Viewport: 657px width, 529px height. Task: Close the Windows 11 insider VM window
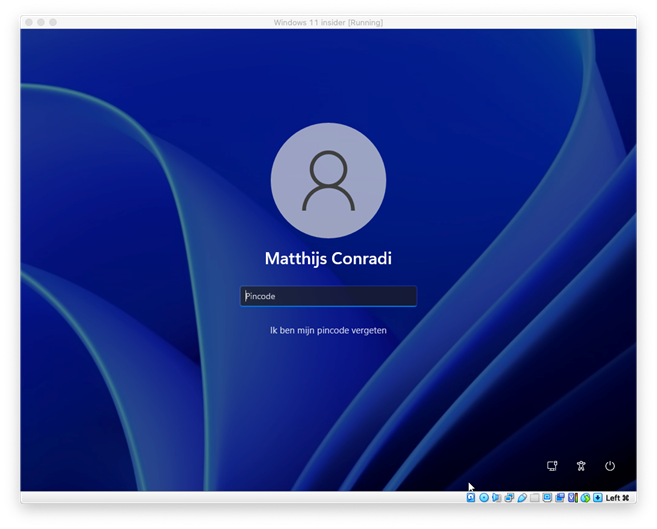(x=28, y=22)
